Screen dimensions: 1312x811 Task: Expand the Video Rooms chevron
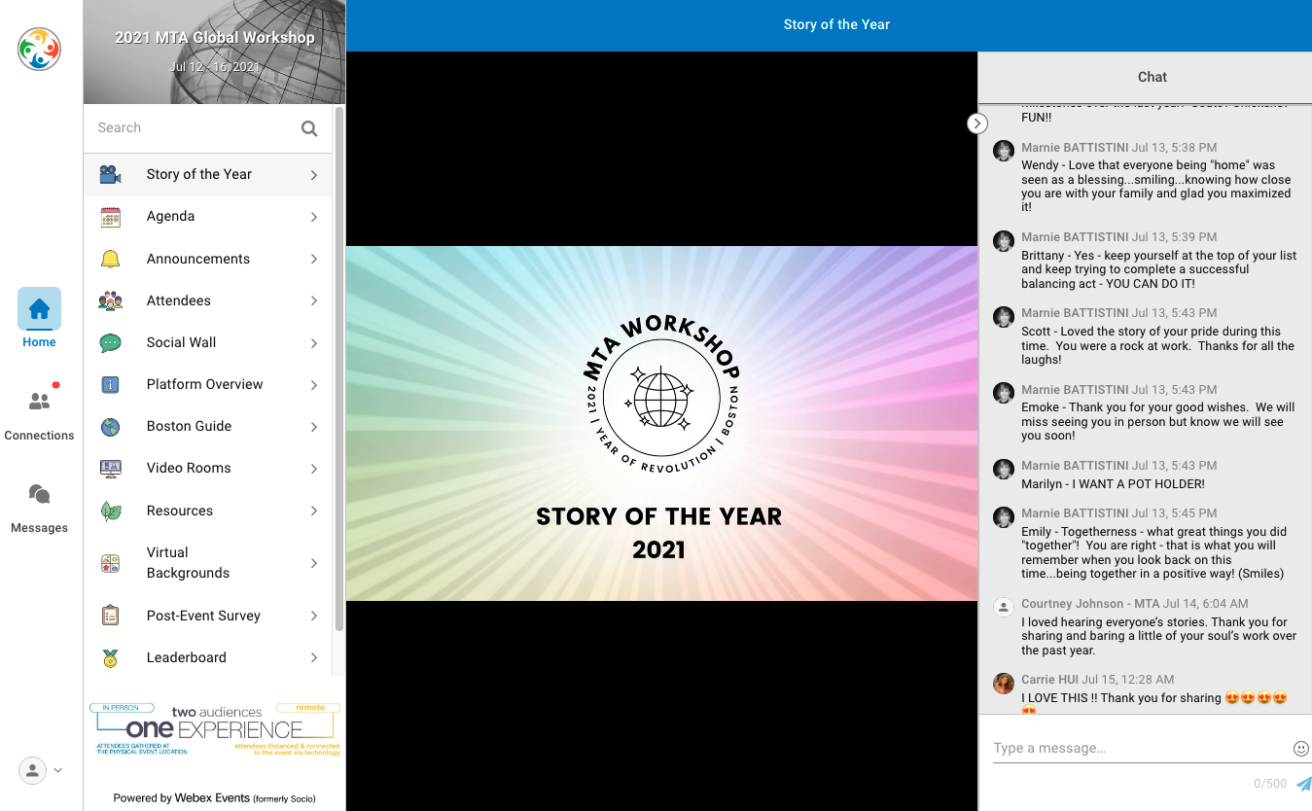(313, 469)
